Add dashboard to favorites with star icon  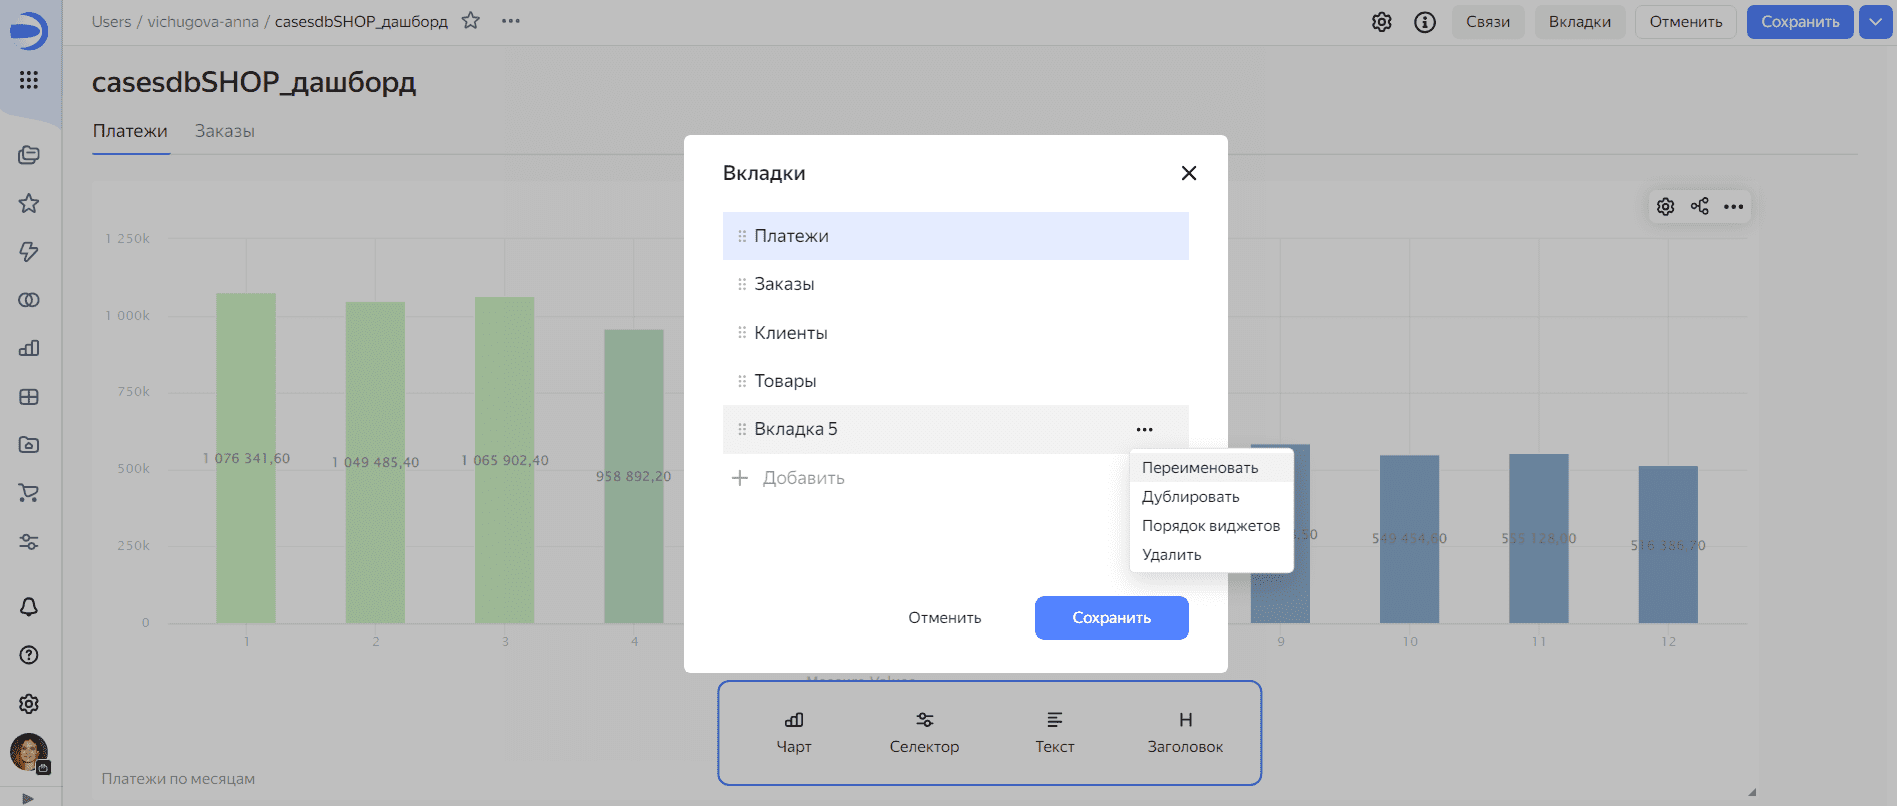click(471, 21)
